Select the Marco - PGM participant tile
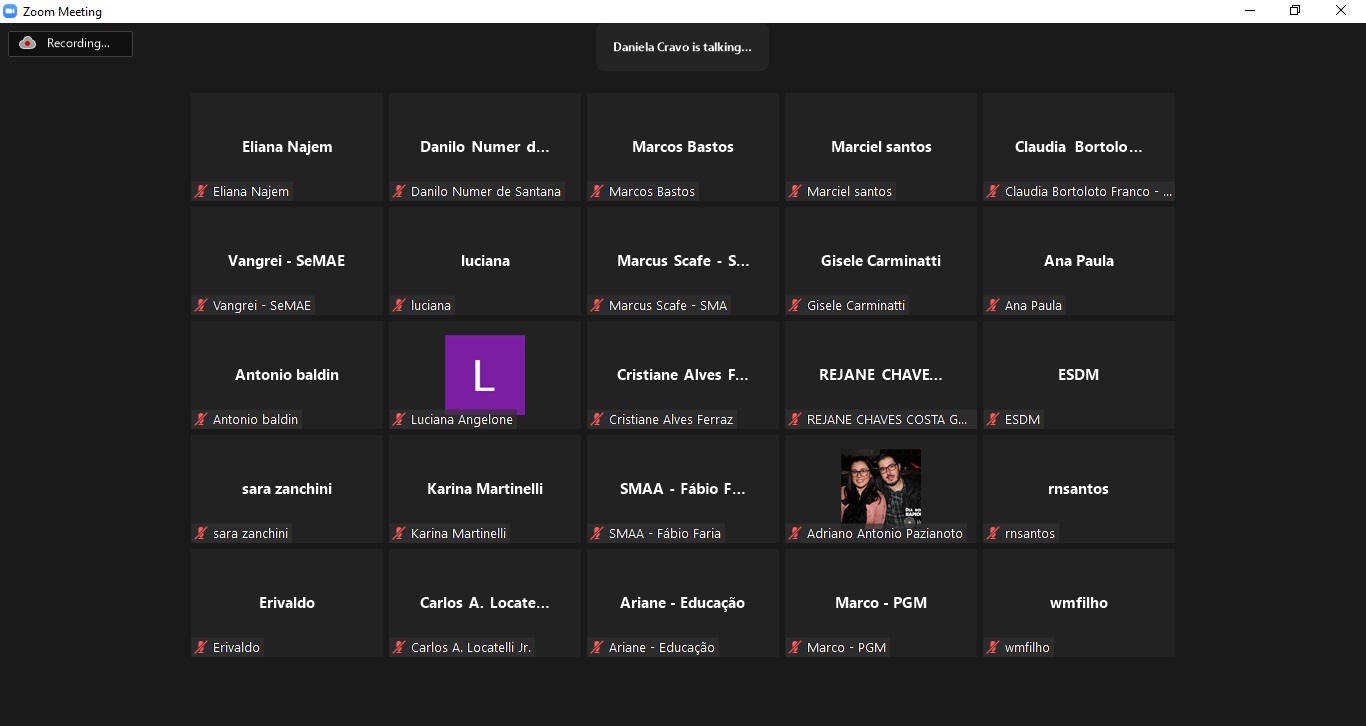This screenshot has width=1366, height=726. pyautogui.click(x=881, y=603)
